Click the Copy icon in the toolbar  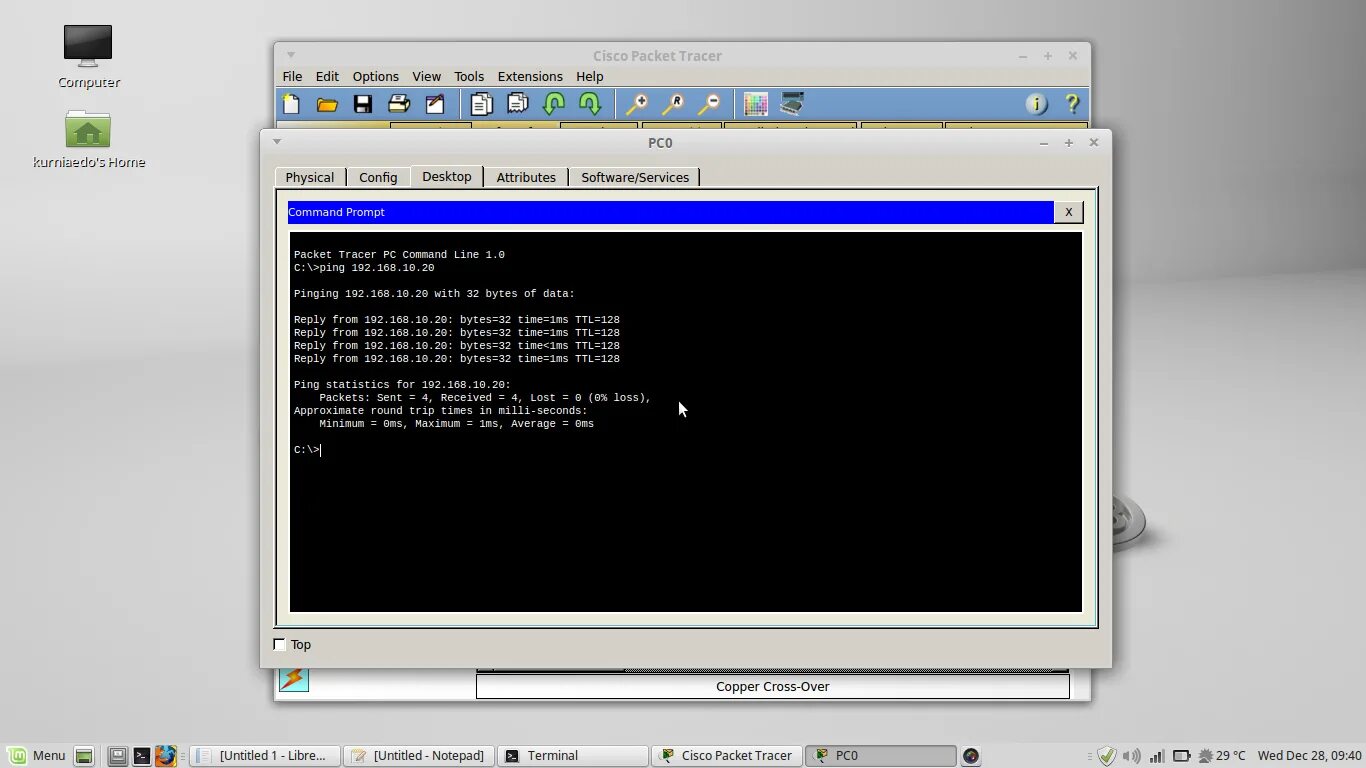click(x=482, y=104)
